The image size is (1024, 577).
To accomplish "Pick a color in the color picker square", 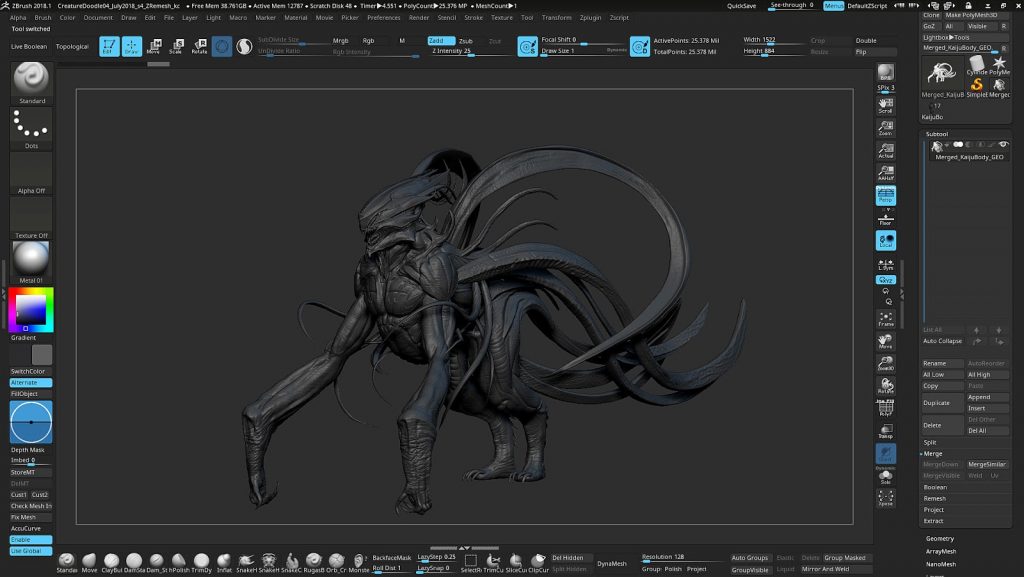I will tap(31, 309).
